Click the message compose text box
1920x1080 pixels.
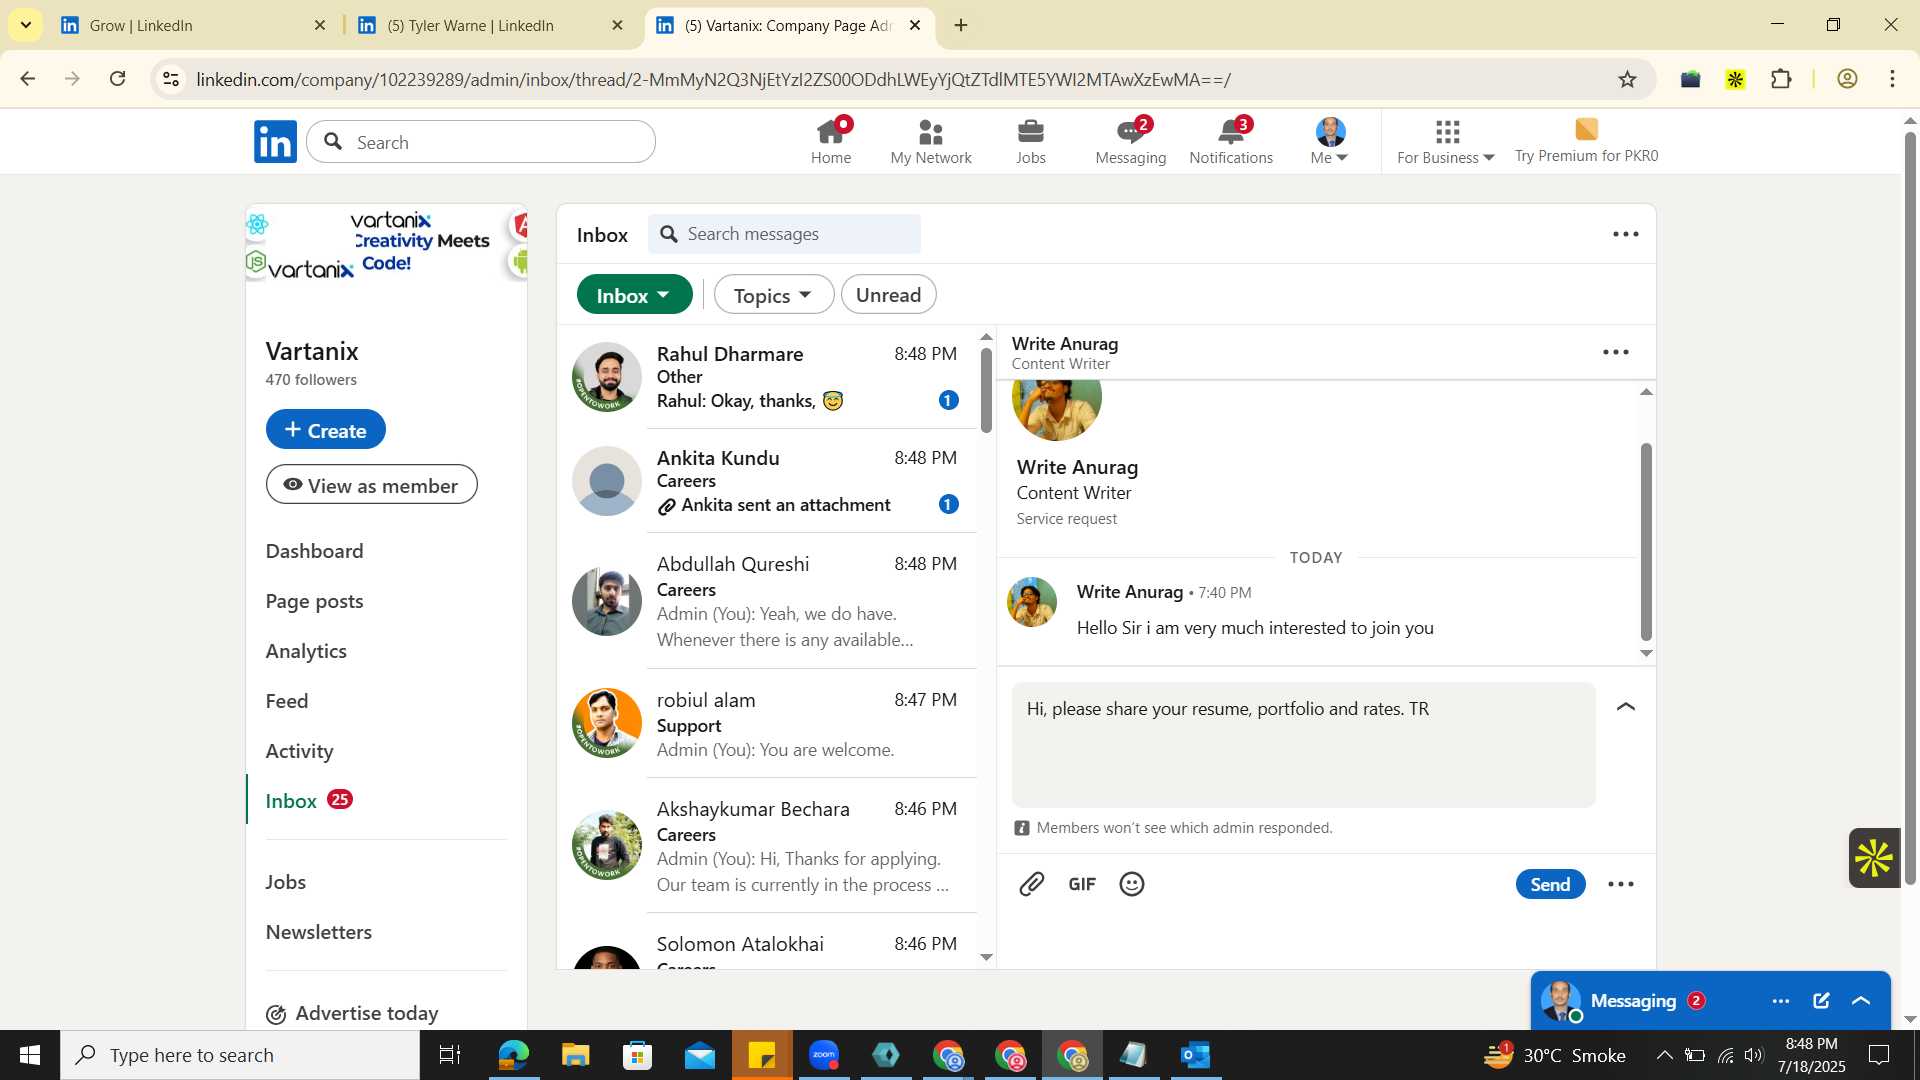click(1303, 744)
